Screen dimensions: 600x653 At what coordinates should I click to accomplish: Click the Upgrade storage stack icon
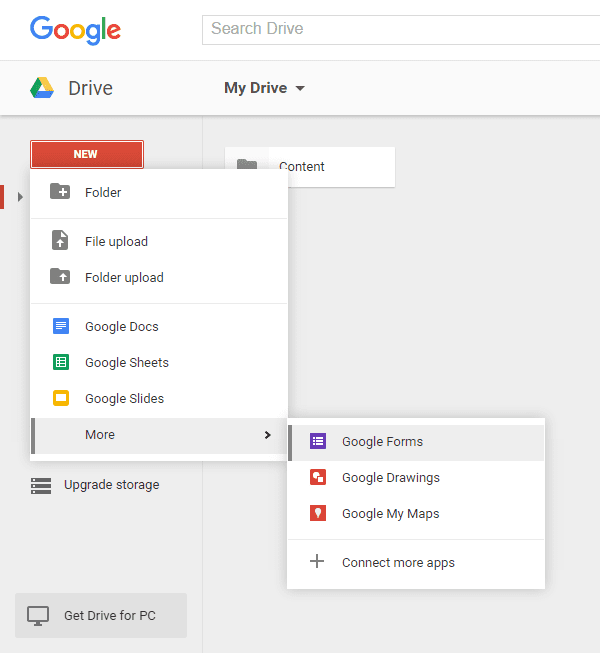pos(41,486)
